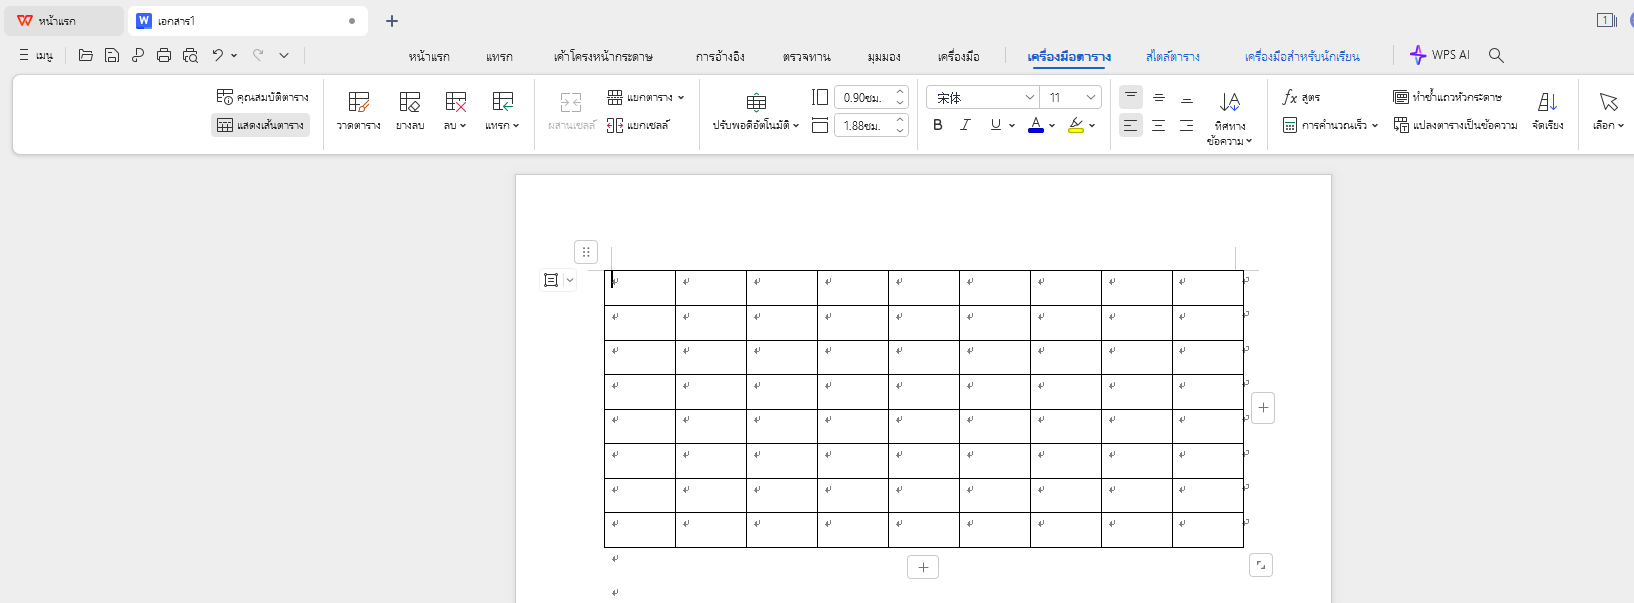Screen dimensions: 1634x603
Task: Open Split Table (แยกตาราง) dropdown
Action: tap(646, 97)
